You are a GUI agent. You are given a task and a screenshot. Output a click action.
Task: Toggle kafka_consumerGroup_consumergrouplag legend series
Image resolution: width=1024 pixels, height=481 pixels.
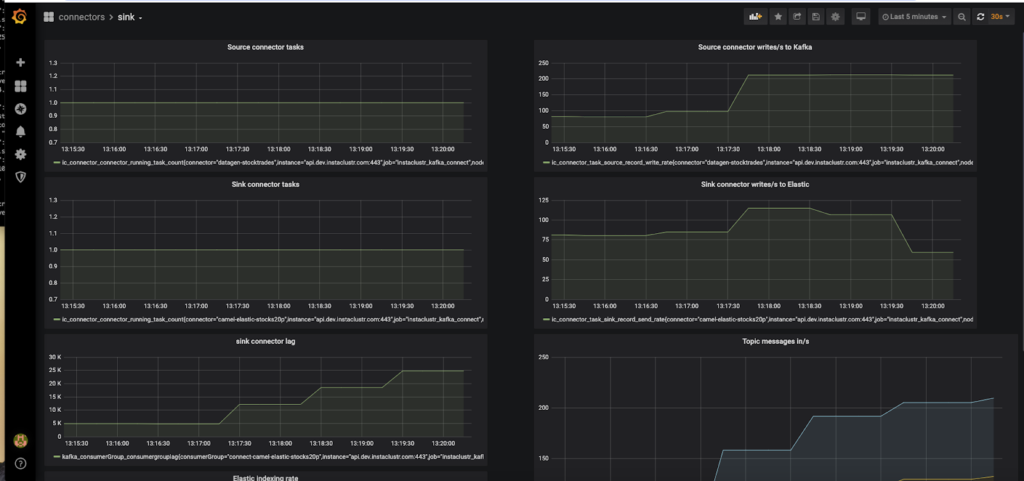pyautogui.click(x=272, y=456)
